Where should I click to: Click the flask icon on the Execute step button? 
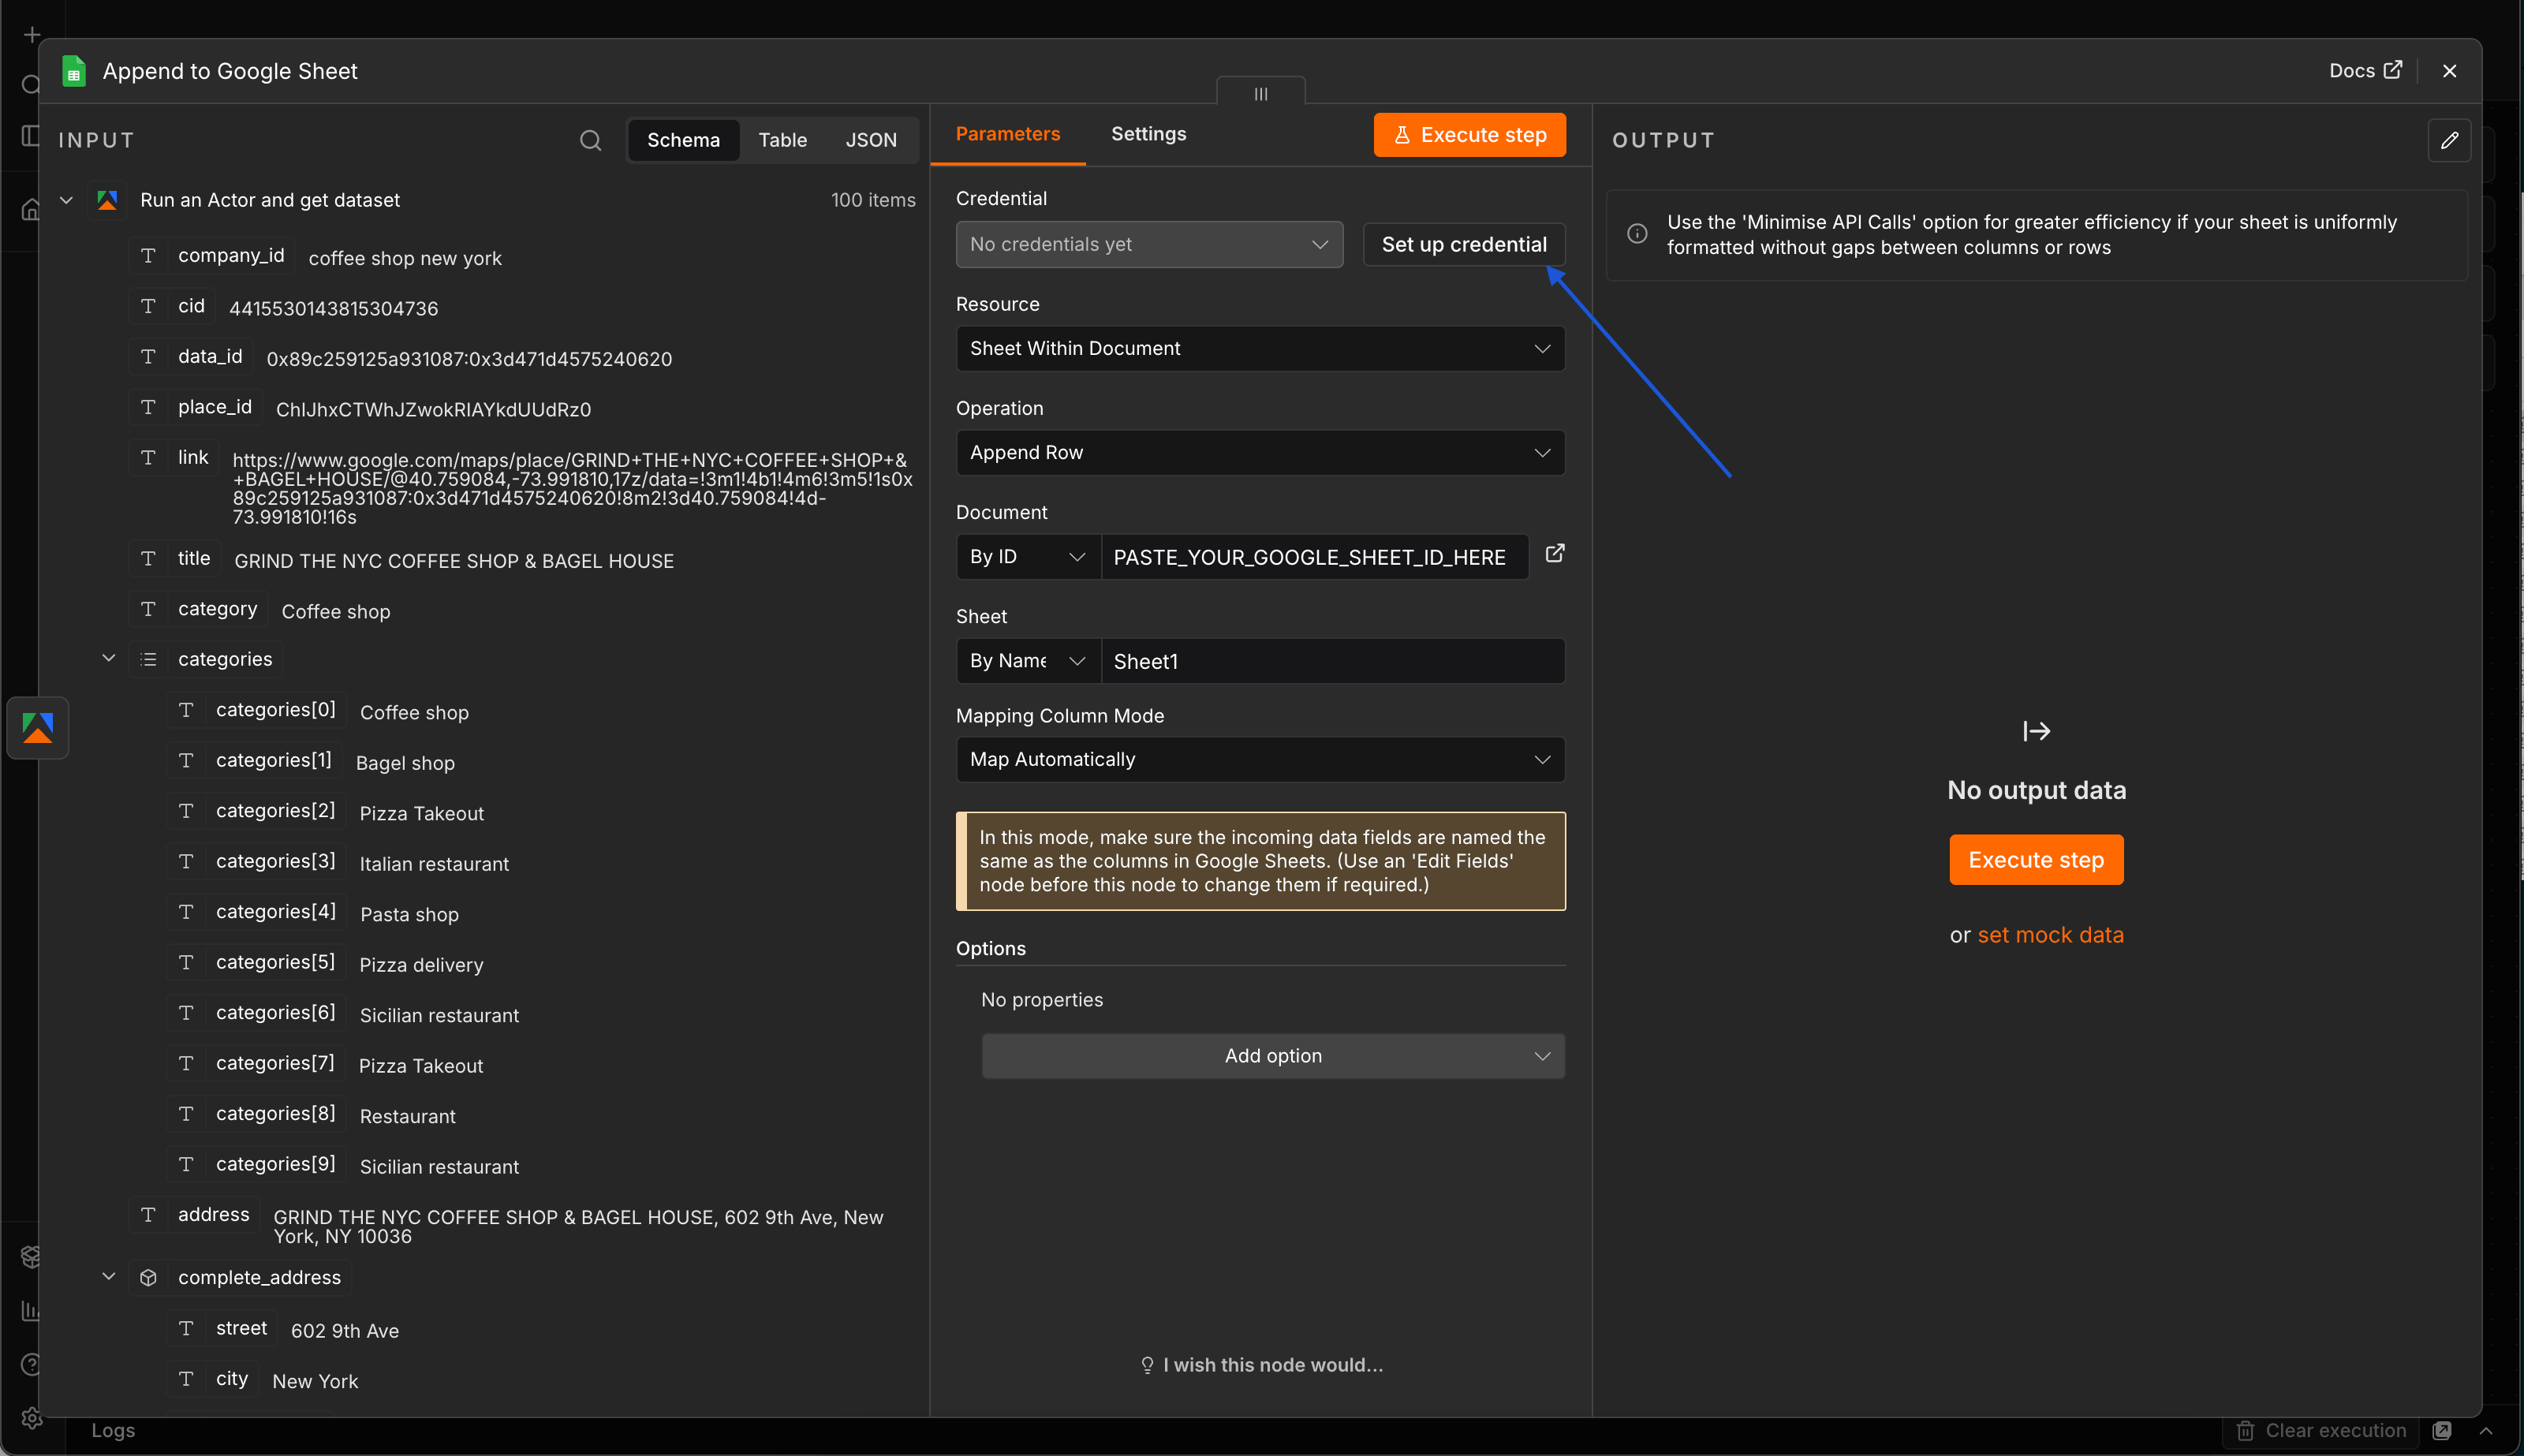pyautogui.click(x=1402, y=135)
